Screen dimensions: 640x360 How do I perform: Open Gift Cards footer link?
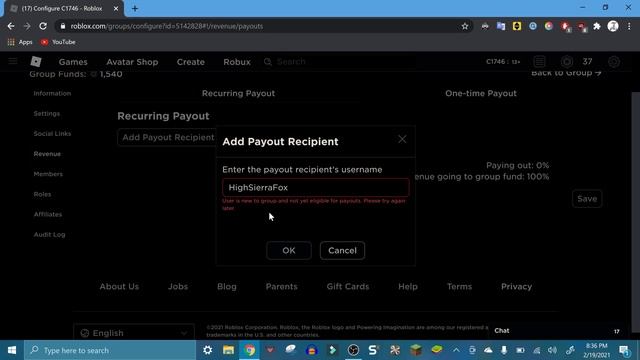click(348, 287)
